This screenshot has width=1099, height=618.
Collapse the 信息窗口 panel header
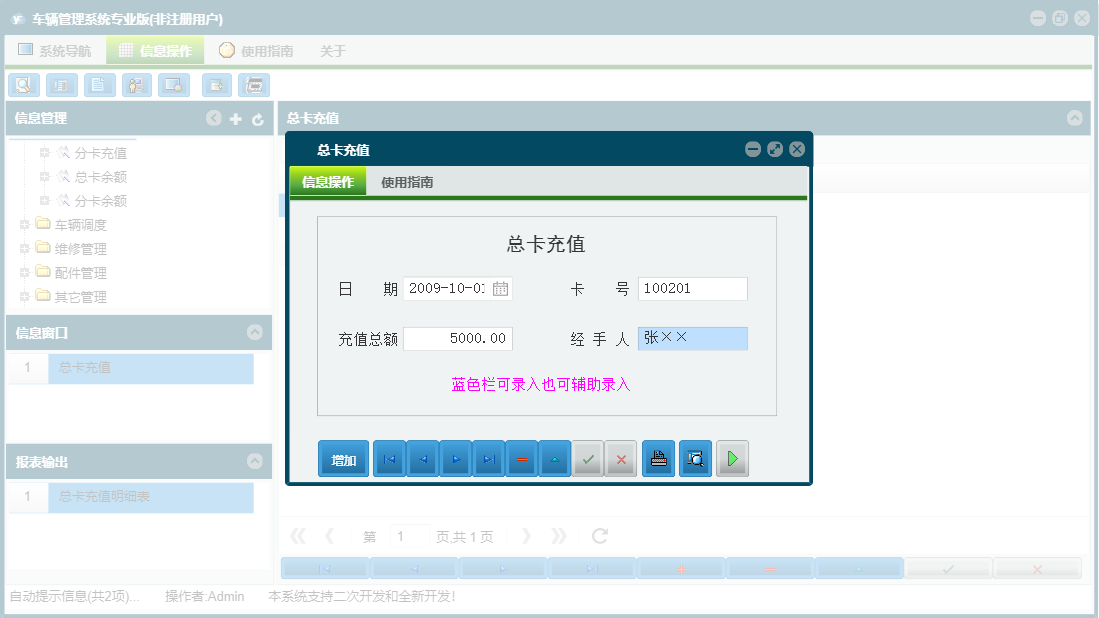pyautogui.click(x=257, y=331)
